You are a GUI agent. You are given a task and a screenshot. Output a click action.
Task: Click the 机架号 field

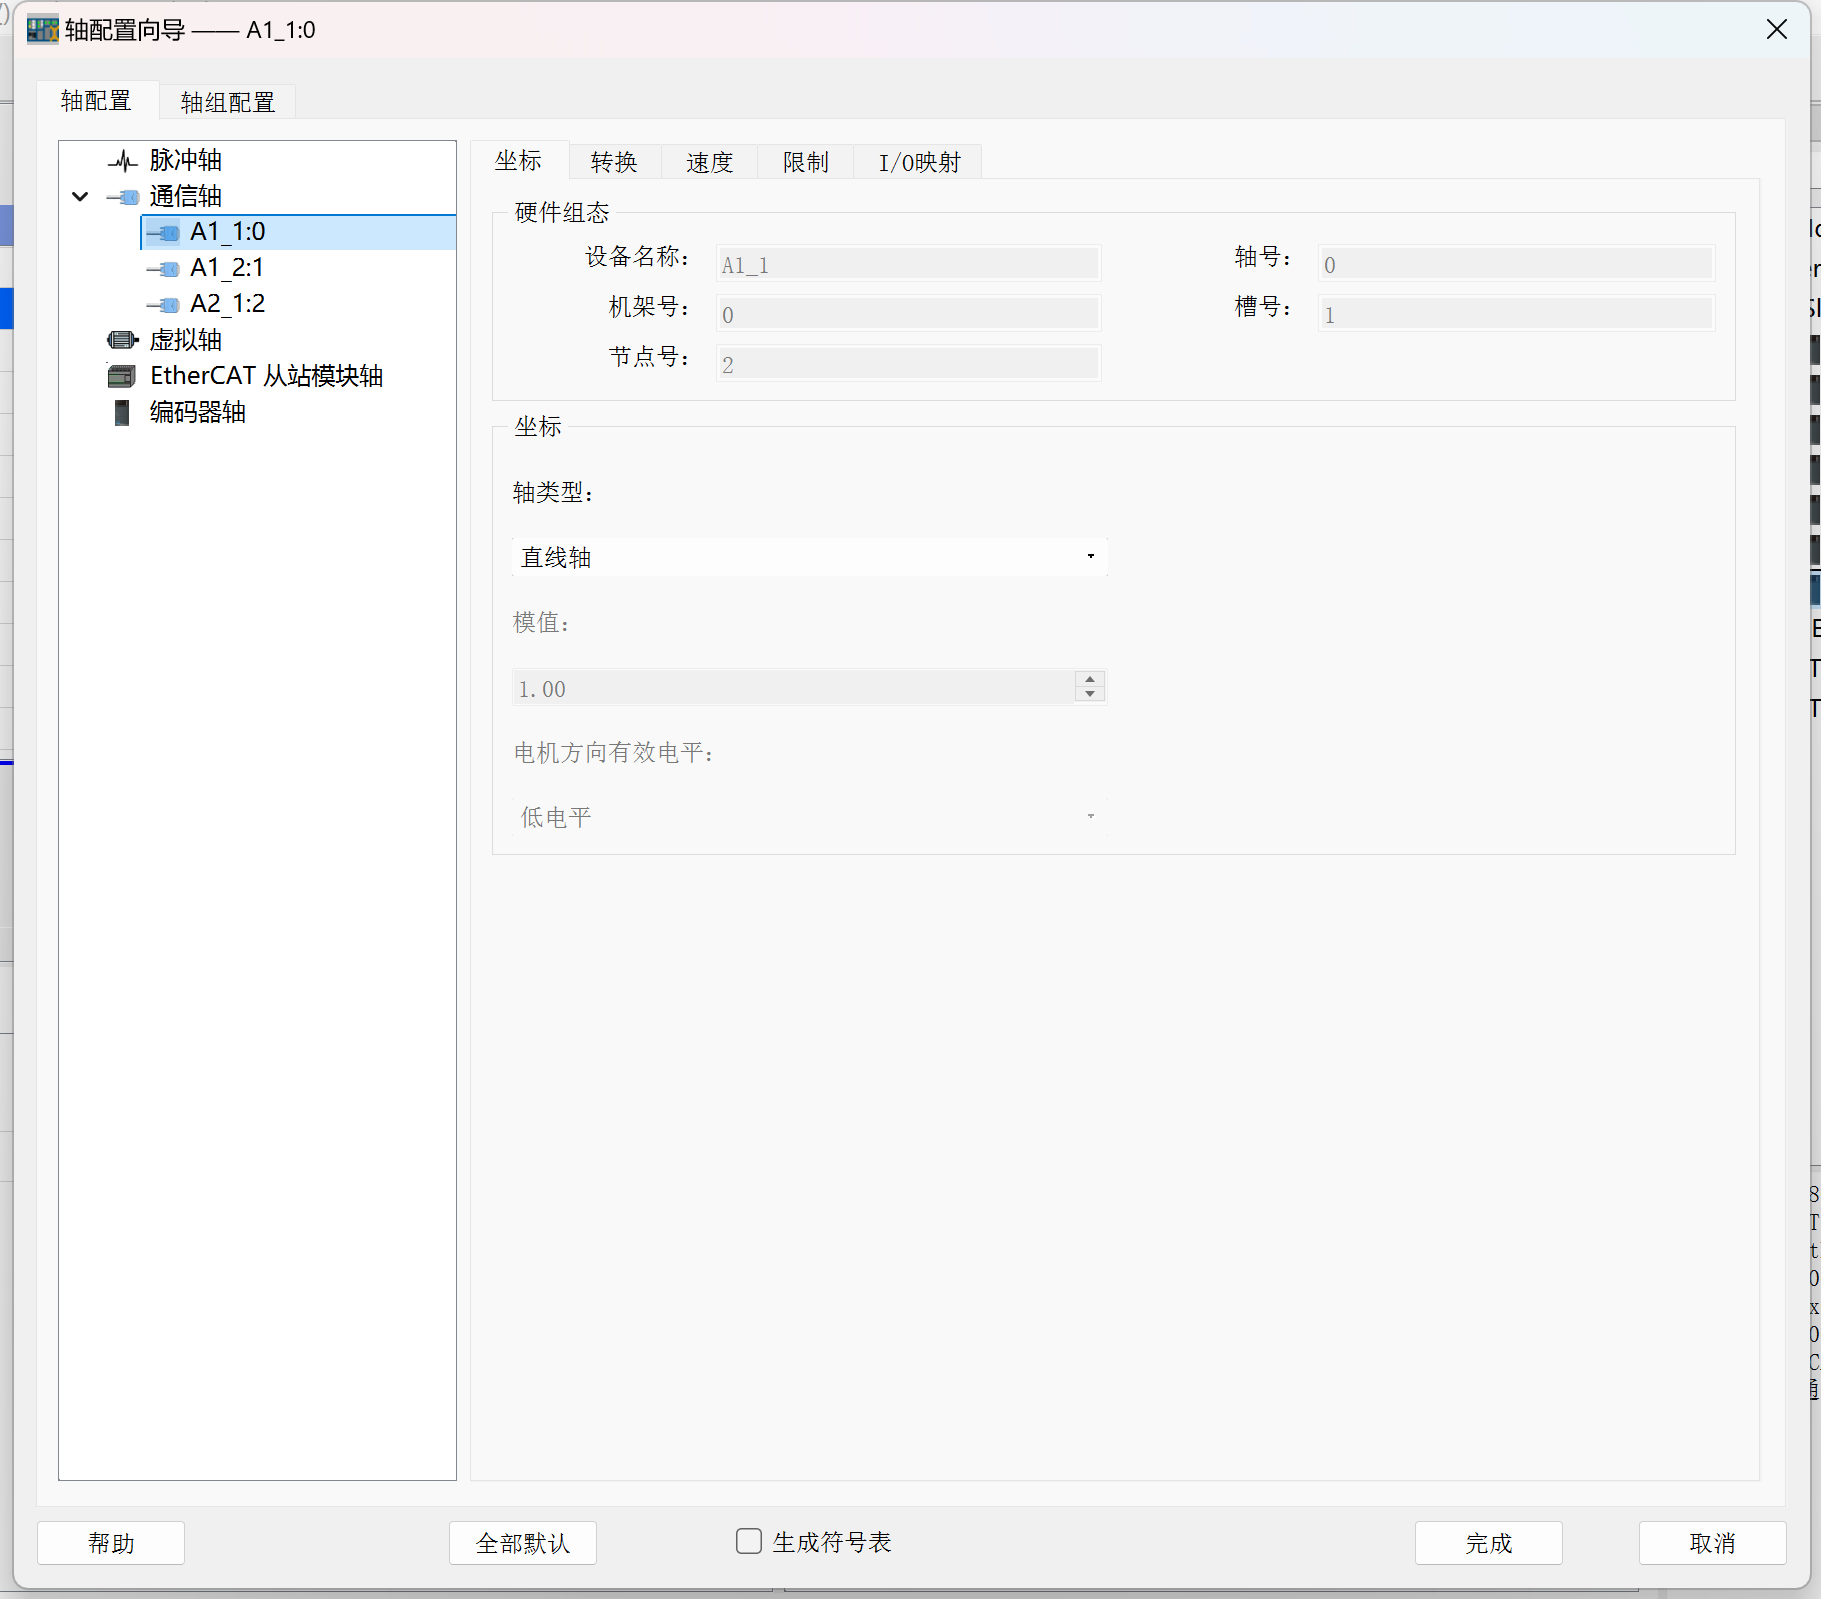pos(908,314)
